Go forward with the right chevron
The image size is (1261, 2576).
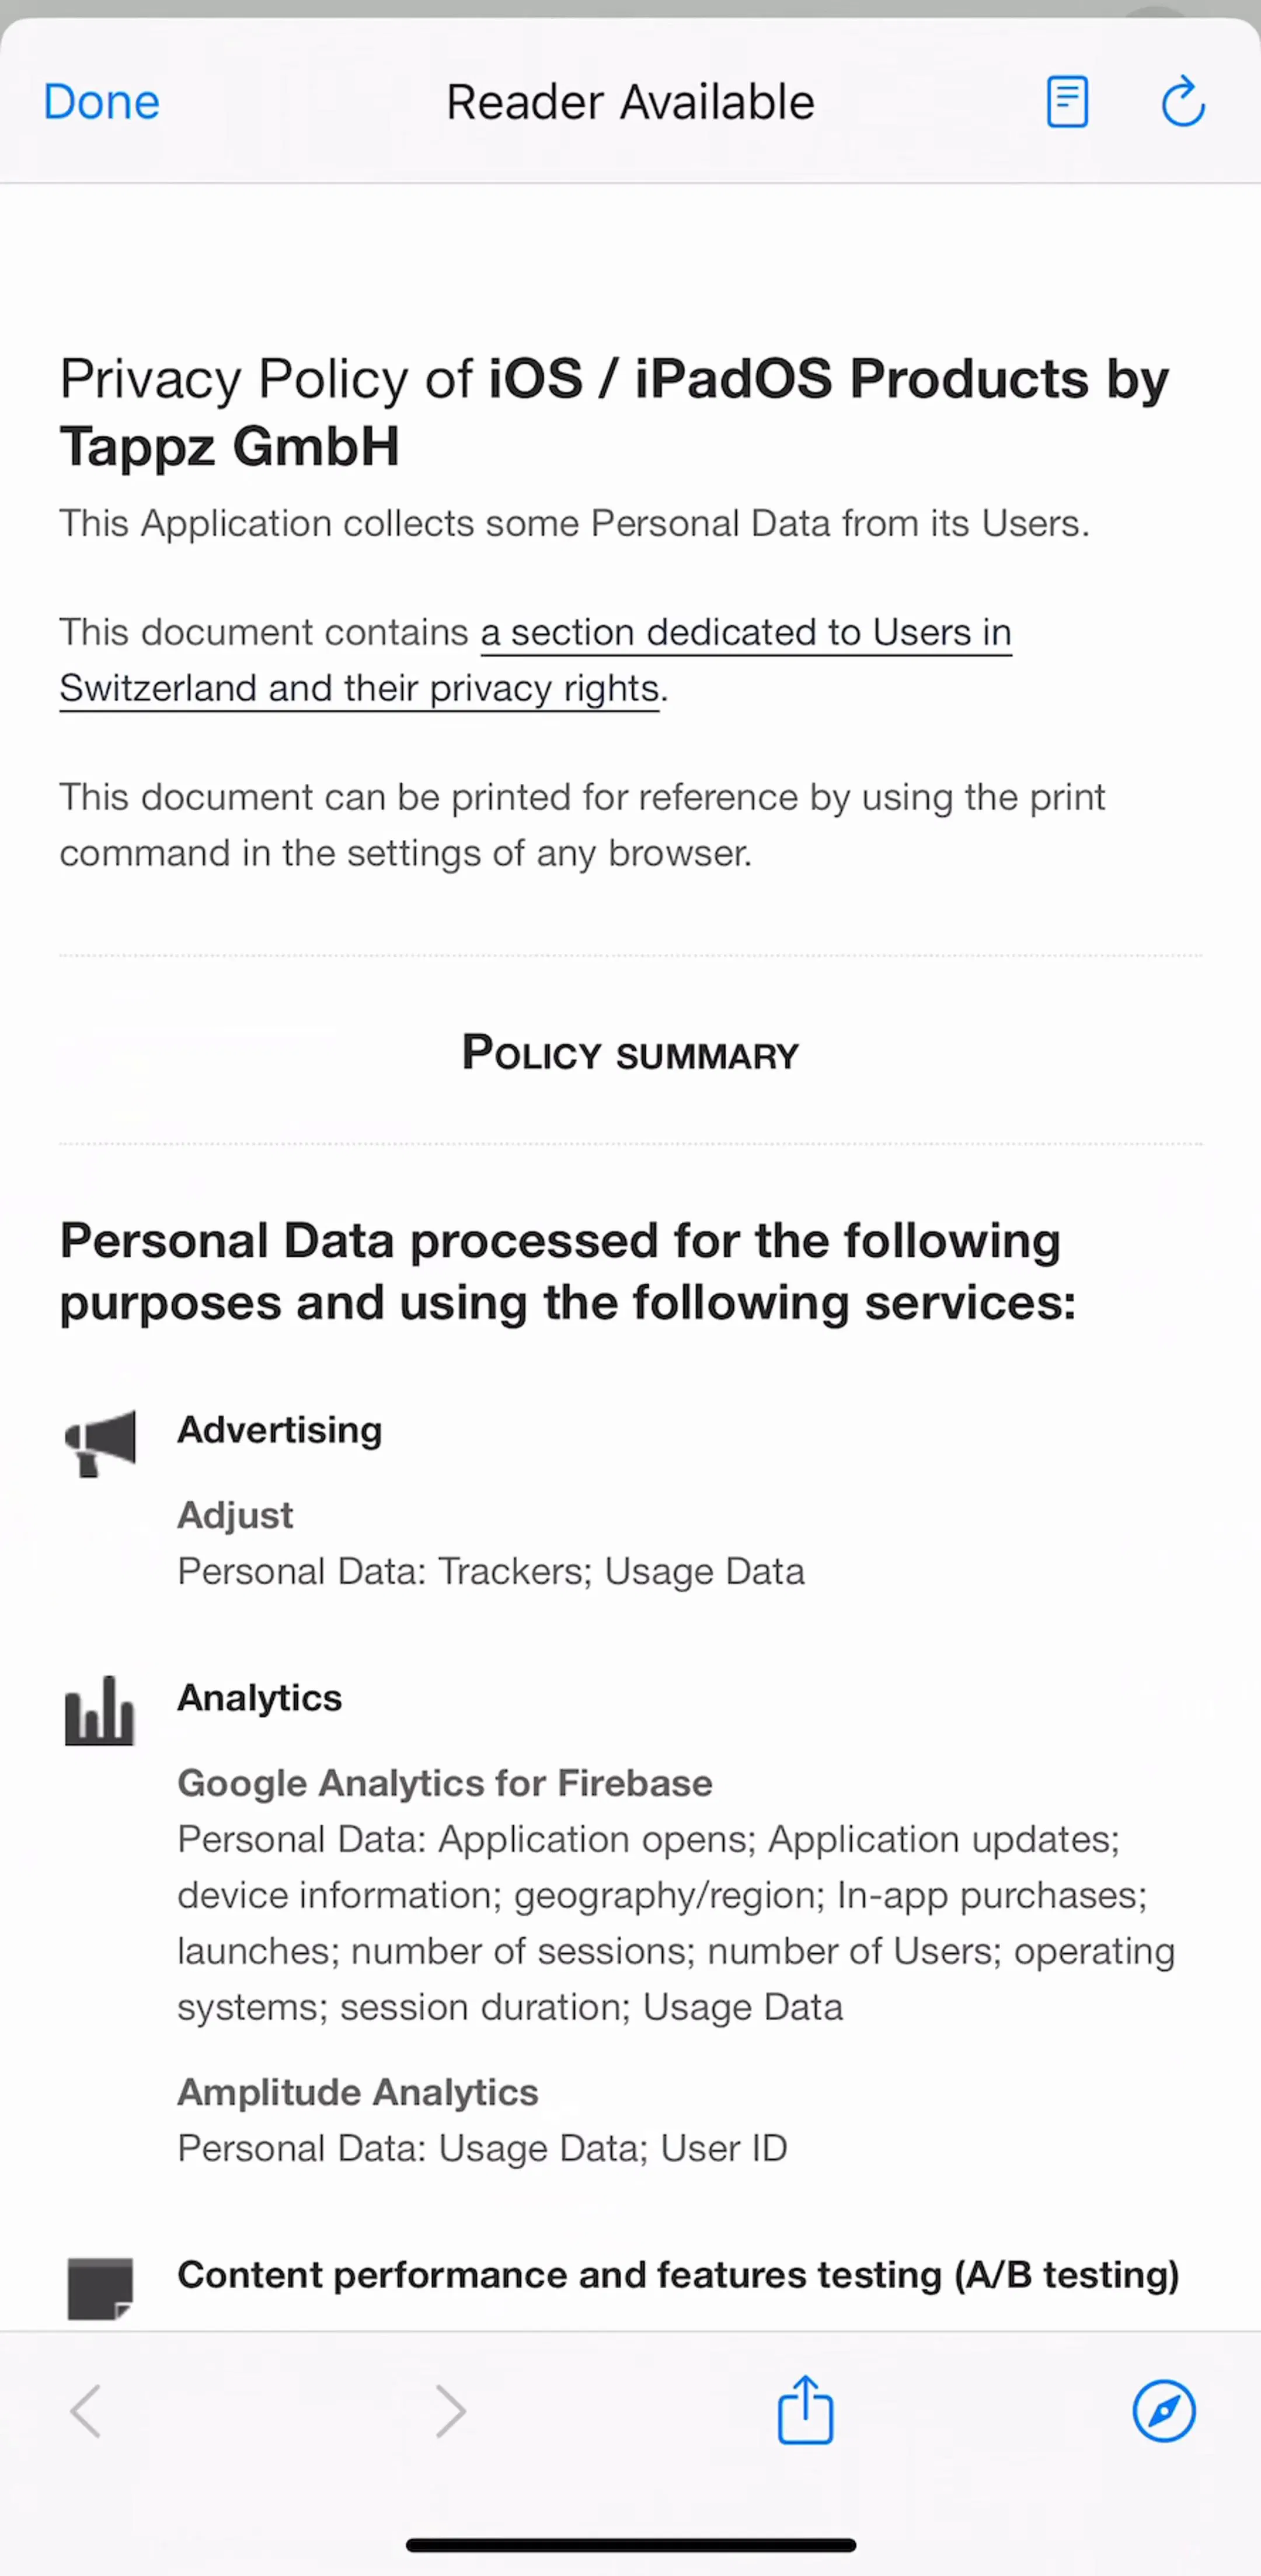[451, 2411]
